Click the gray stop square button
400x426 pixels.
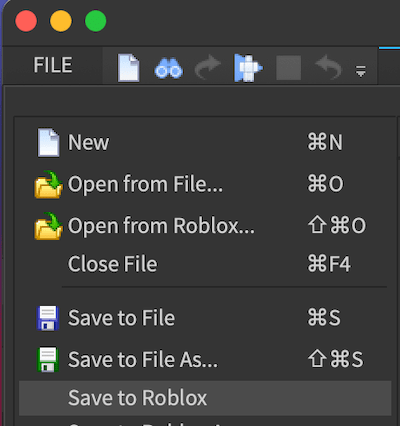(x=289, y=68)
